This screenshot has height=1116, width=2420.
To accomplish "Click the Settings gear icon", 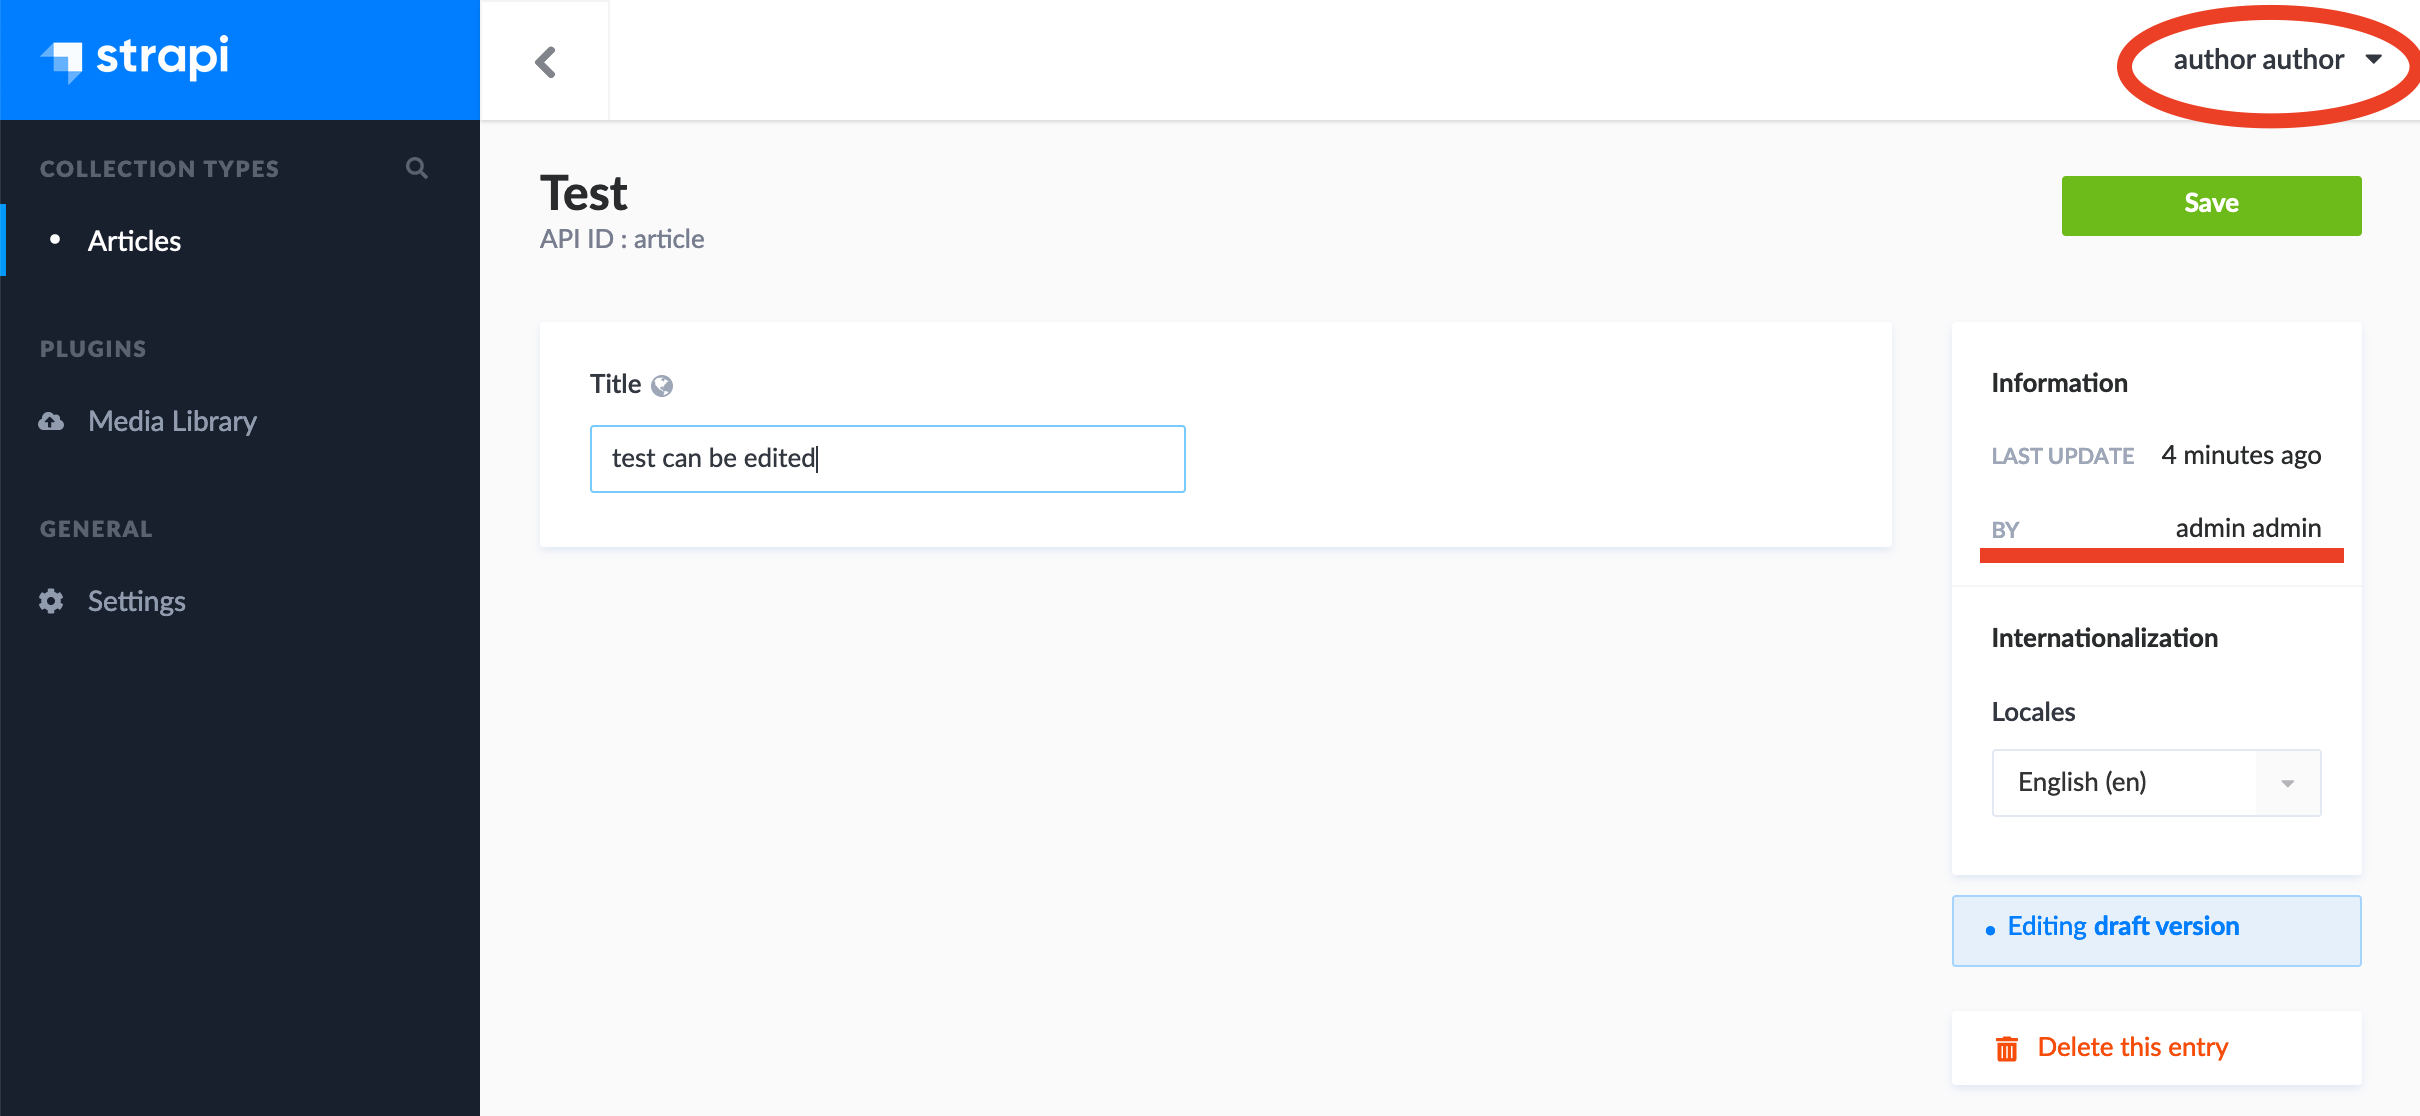I will [x=50, y=600].
